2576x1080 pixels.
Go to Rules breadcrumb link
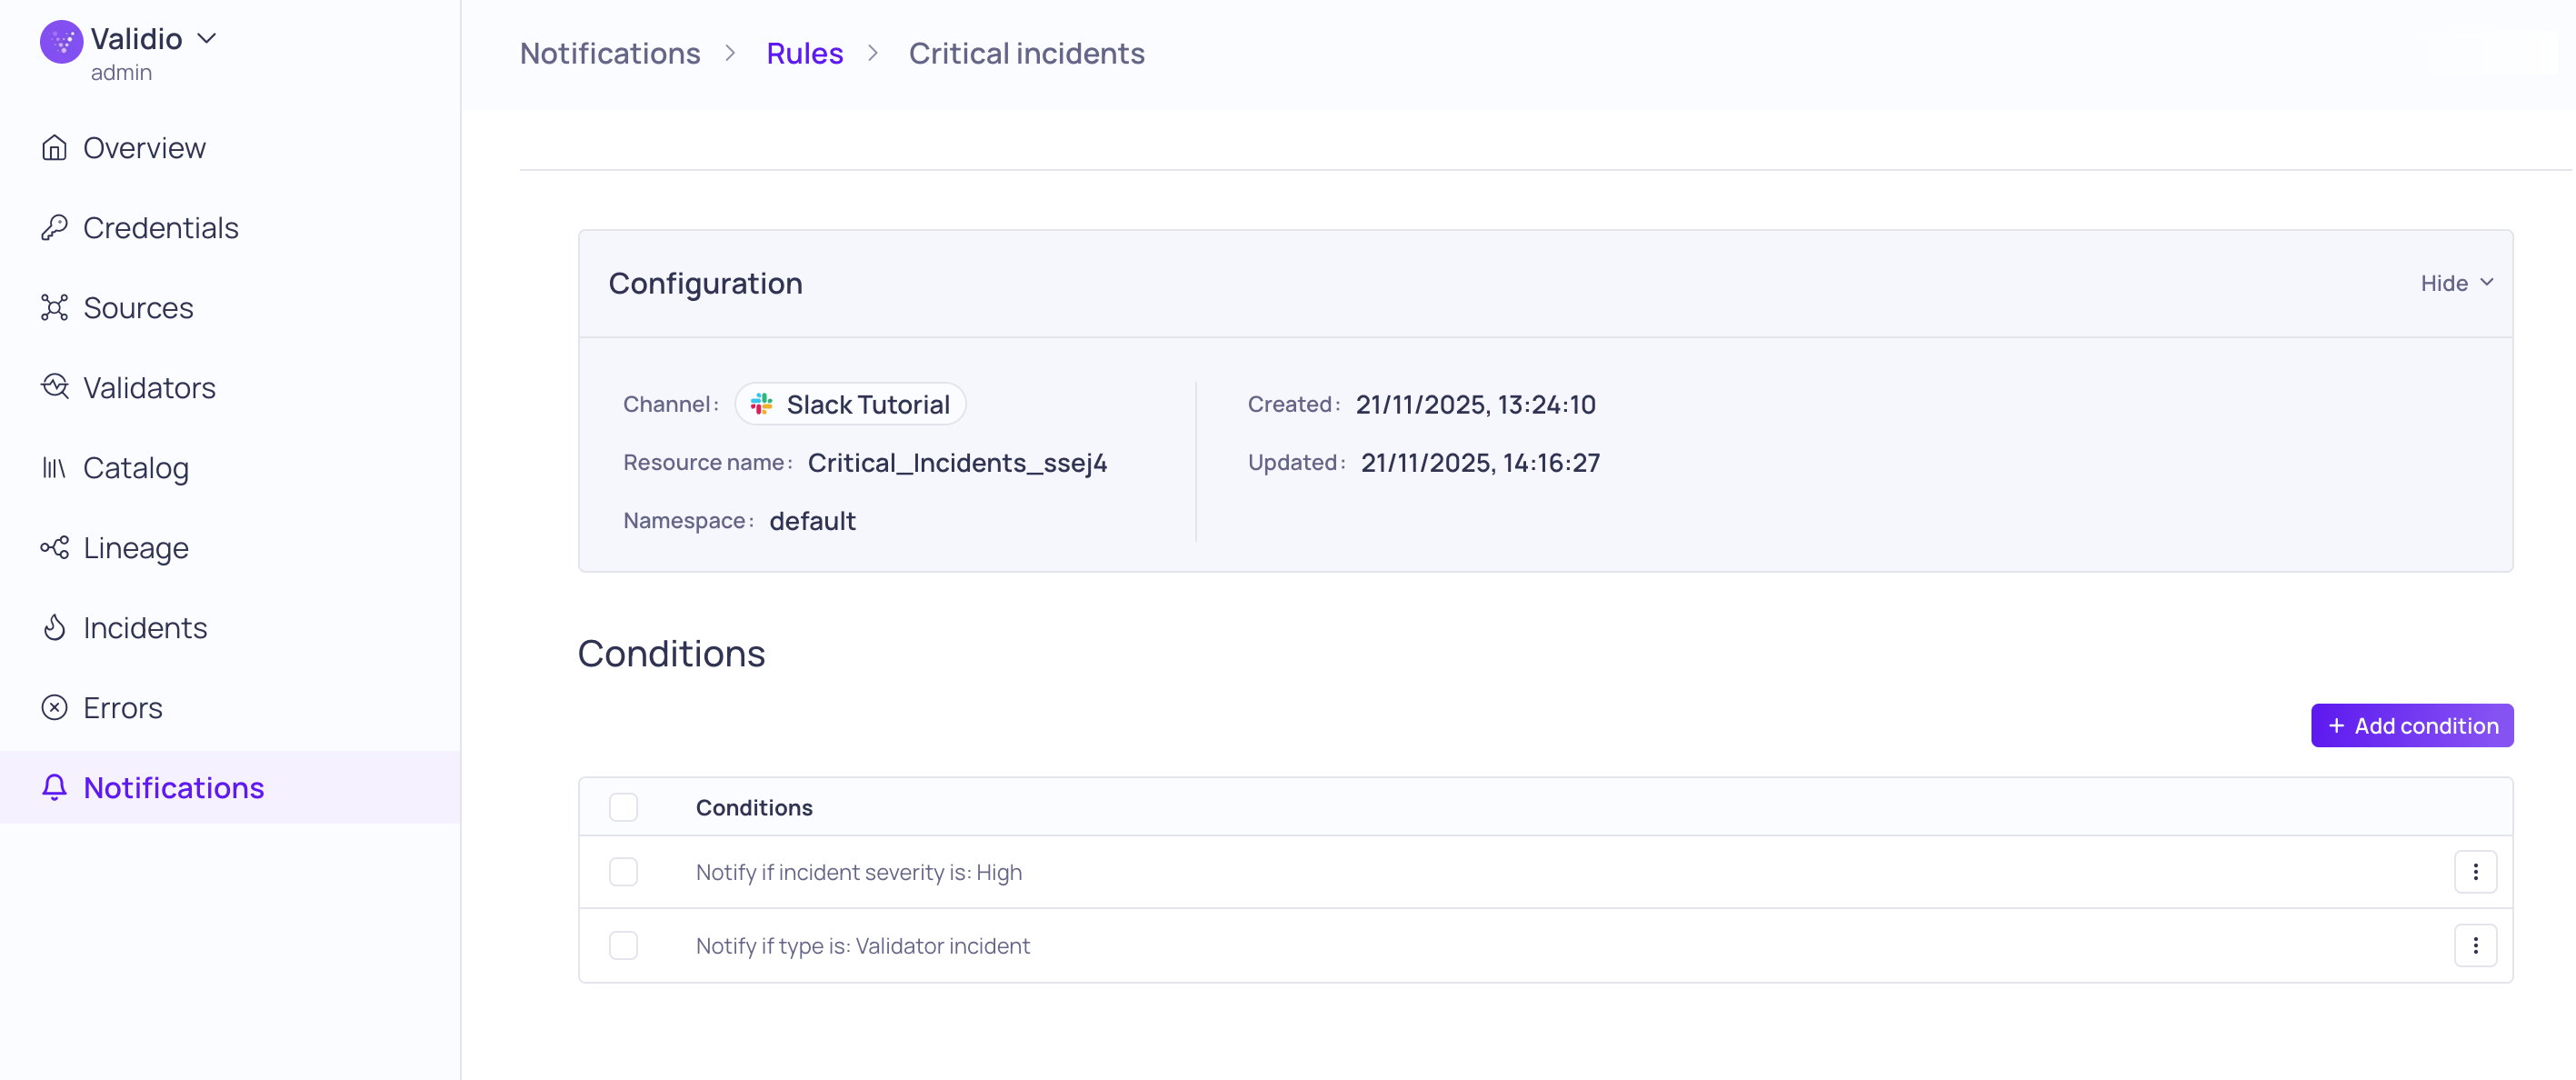click(x=804, y=53)
